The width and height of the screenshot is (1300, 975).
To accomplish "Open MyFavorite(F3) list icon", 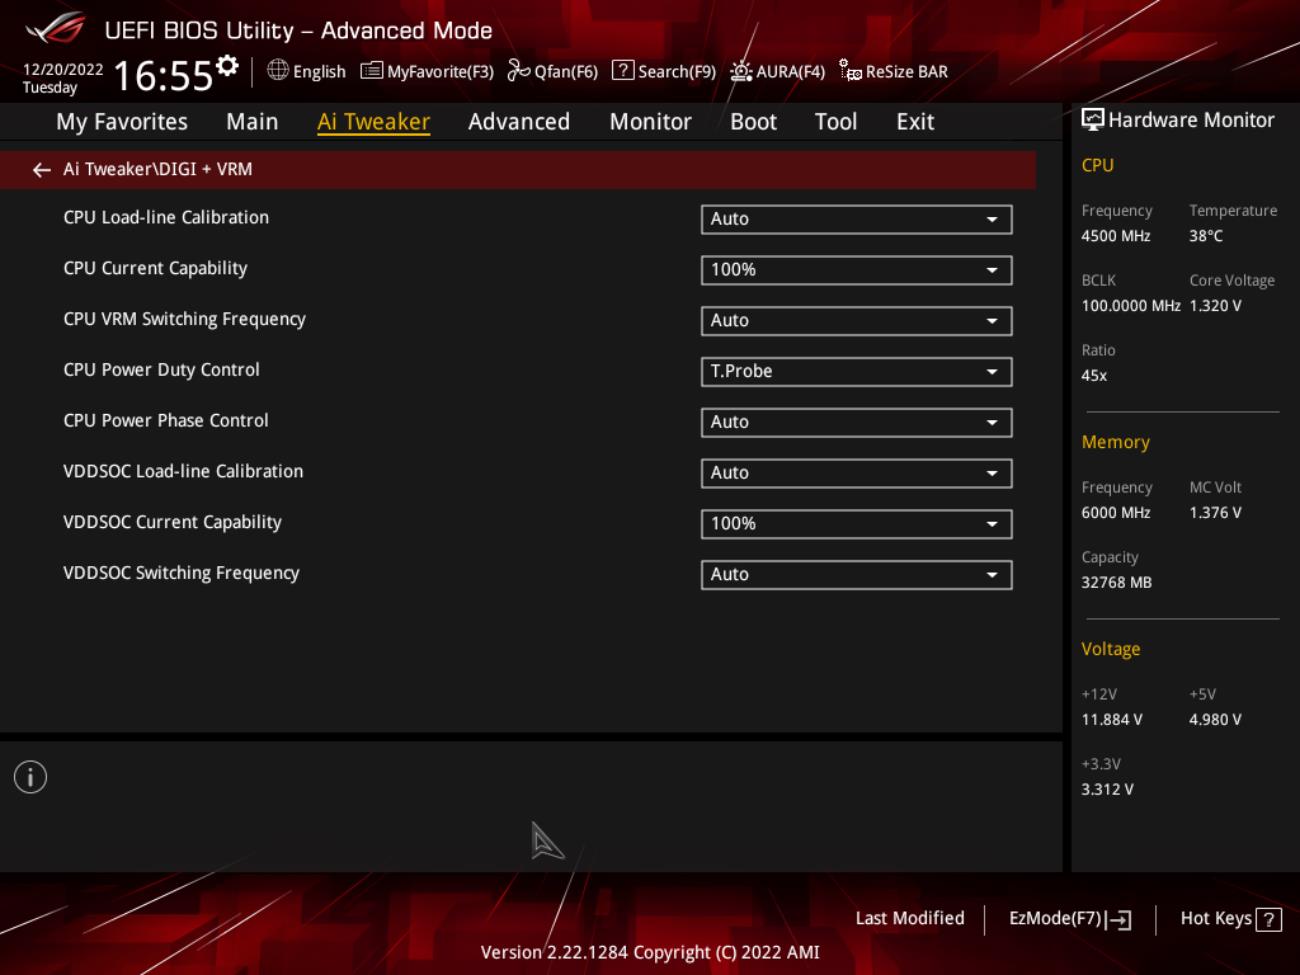I will pyautogui.click(x=371, y=70).
